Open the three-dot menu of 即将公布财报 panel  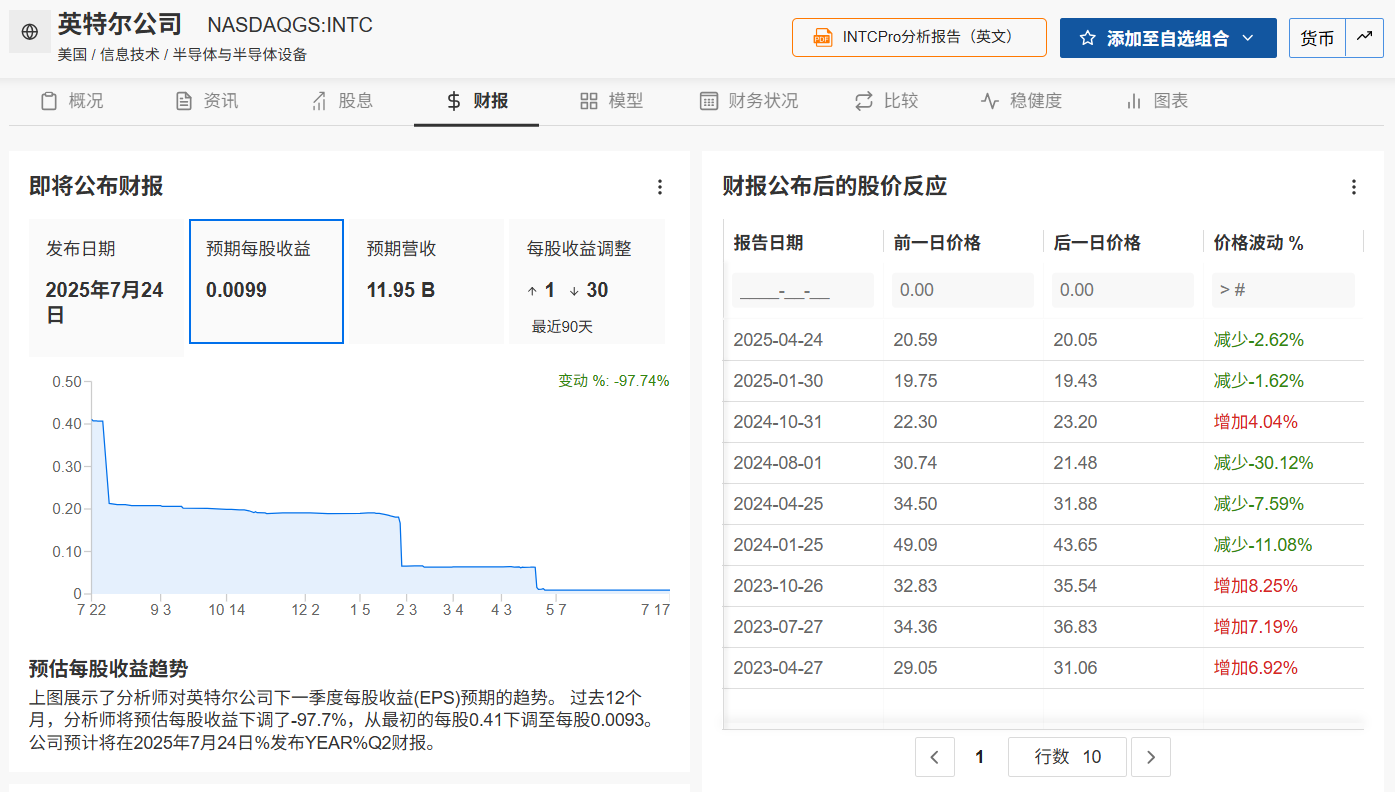[659, 187]
